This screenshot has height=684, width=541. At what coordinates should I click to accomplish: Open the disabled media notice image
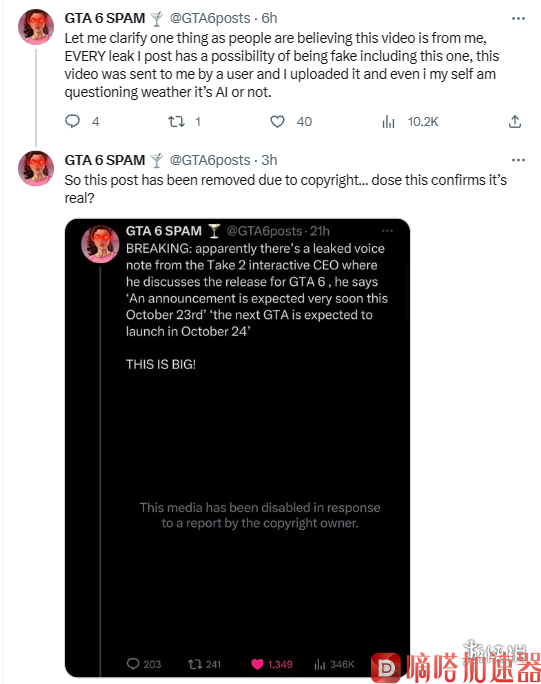tap(260, 515)
